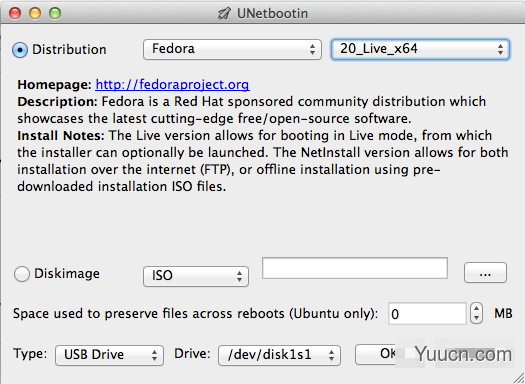Select the Diskimage radio button
525x384 pixels.
point(22,274)
